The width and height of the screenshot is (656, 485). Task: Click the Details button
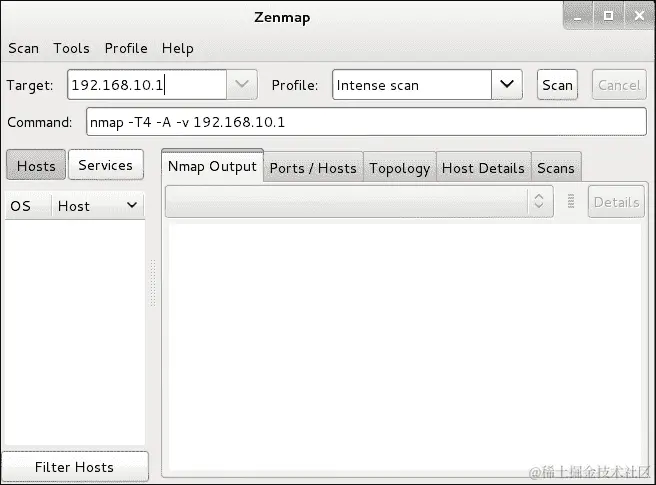(616, 202)
